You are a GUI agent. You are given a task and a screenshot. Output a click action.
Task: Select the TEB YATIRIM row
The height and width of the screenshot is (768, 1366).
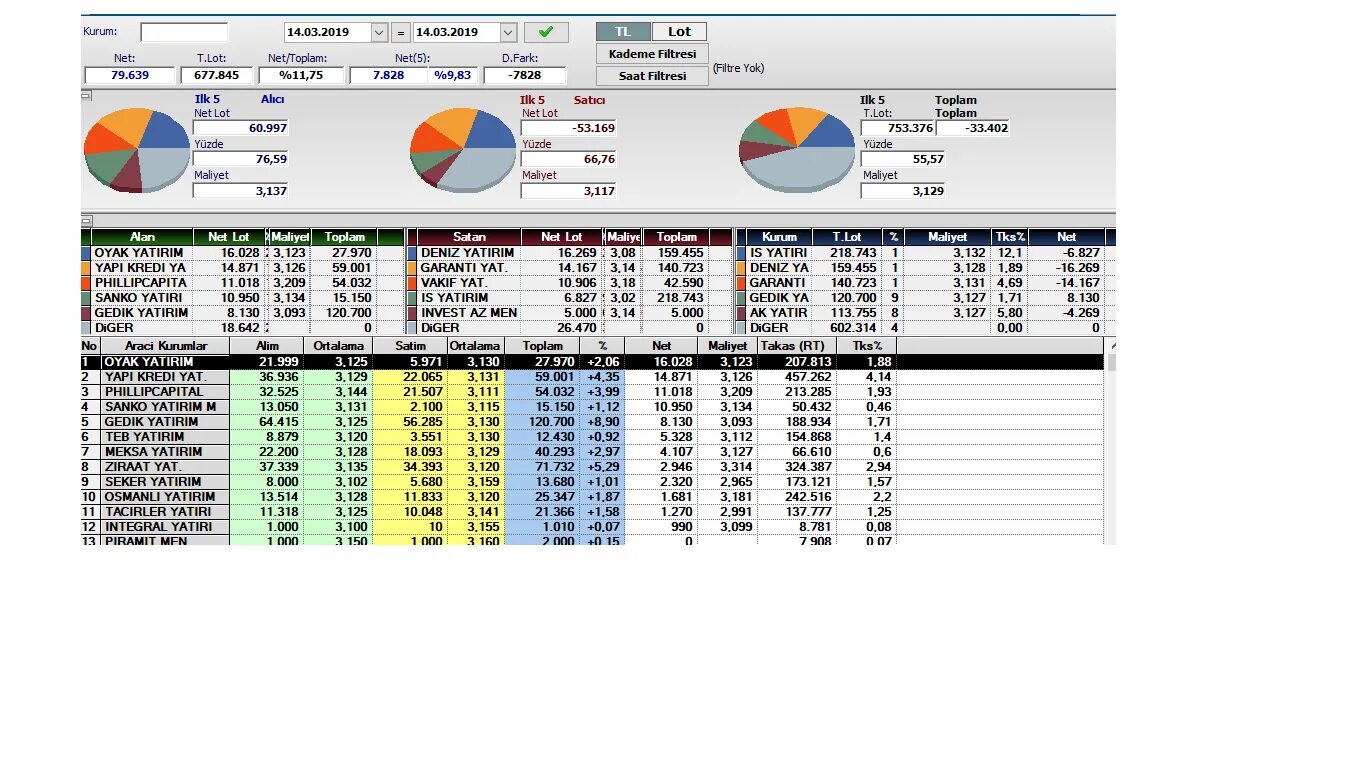click(x=593, y=436)
